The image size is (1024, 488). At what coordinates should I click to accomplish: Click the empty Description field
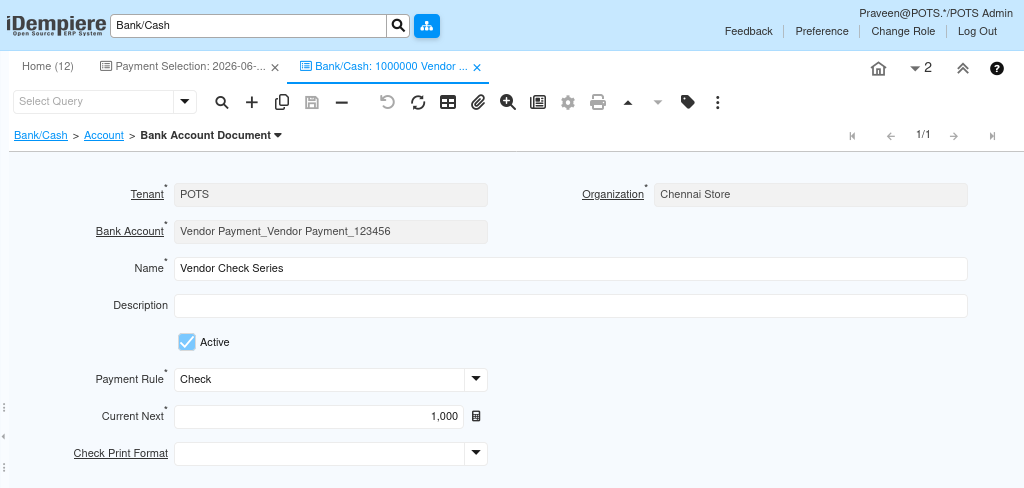click(x=570, y=305)
